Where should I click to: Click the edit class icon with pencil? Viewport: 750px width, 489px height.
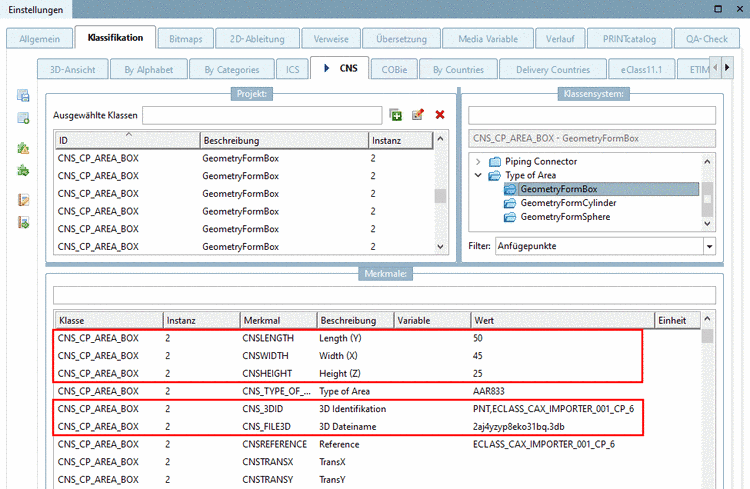pyautogui.click(x=418, y=115)
